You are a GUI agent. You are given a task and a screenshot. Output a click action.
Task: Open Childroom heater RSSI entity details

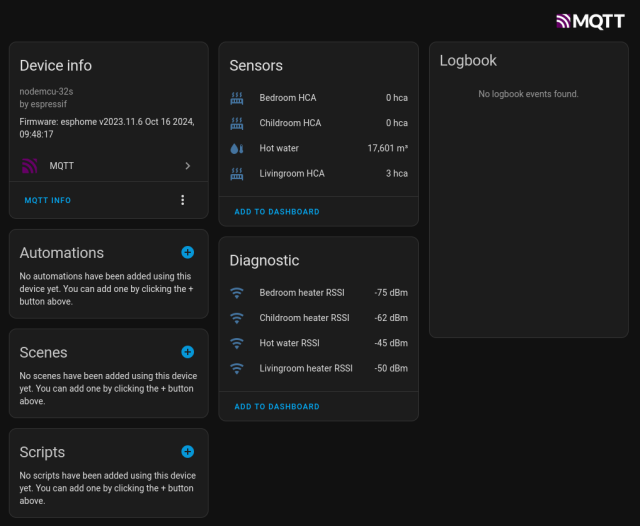(x=304, y=318)
